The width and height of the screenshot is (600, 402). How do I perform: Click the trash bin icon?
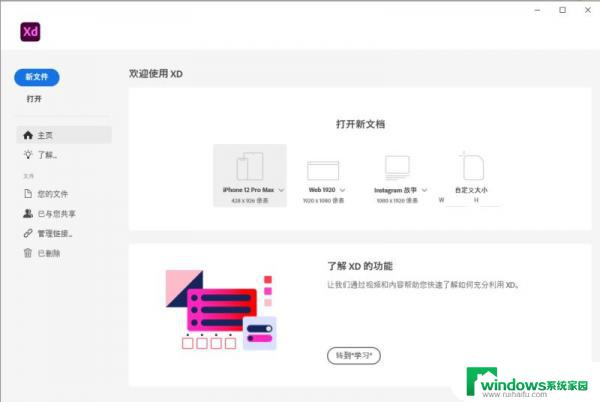(x=28, y=253)
